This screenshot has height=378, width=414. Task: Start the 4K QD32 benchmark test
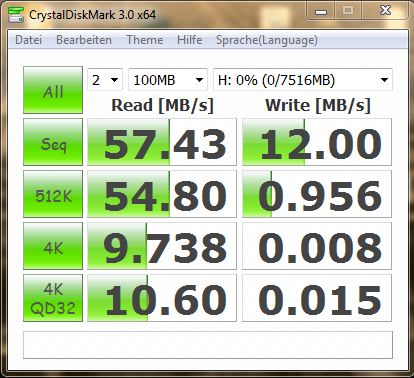53,298
